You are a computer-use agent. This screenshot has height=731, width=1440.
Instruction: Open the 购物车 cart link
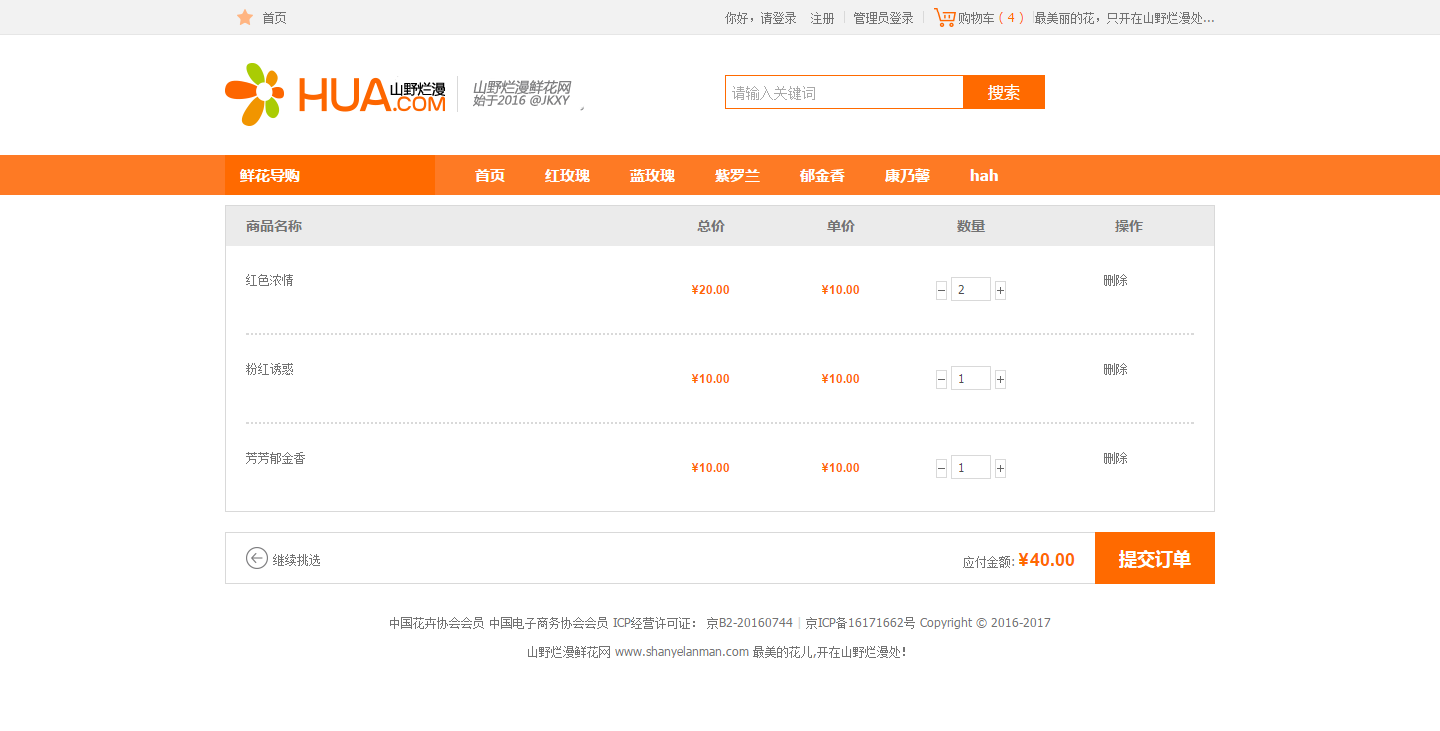click(976, 18)
